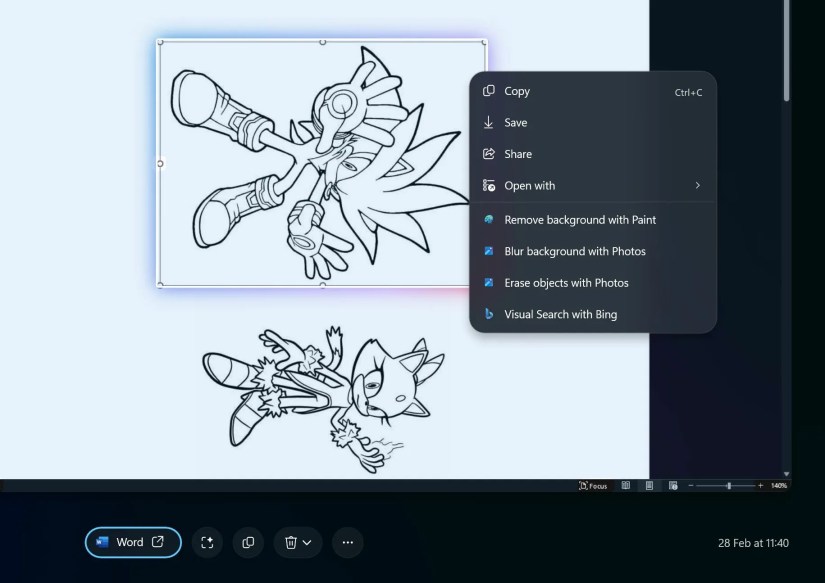825x583 pixels.
Task: Select the Copy snip icon in bottom toolbar
Action: point(247,542)
